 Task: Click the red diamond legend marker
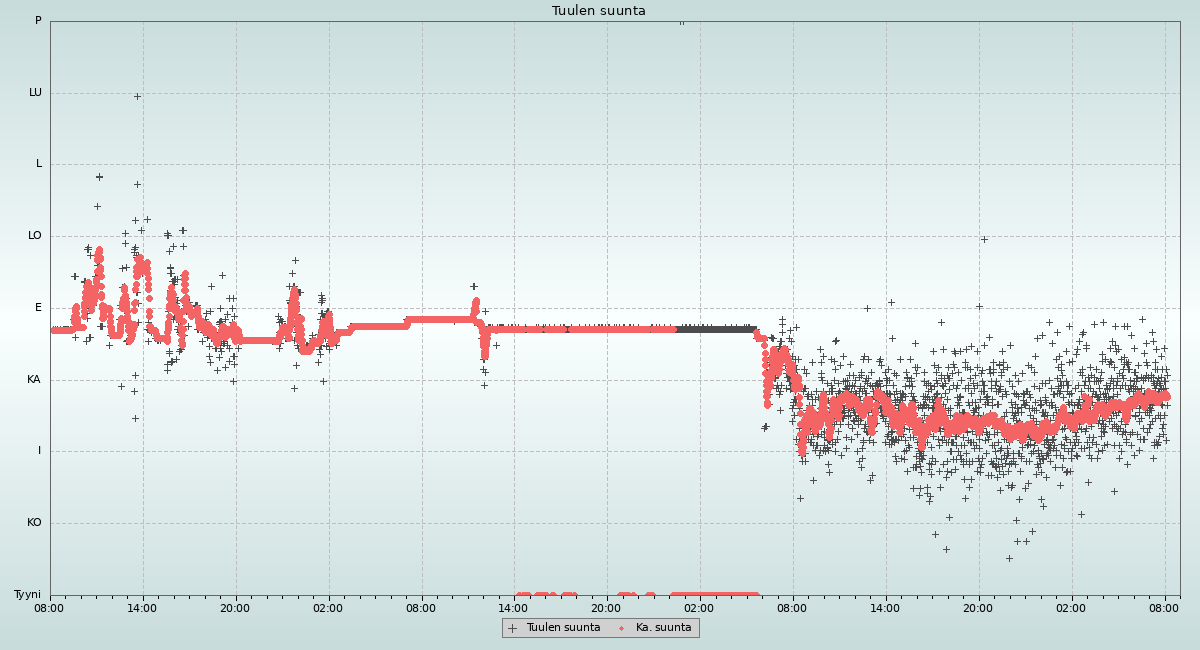[621, 628]
